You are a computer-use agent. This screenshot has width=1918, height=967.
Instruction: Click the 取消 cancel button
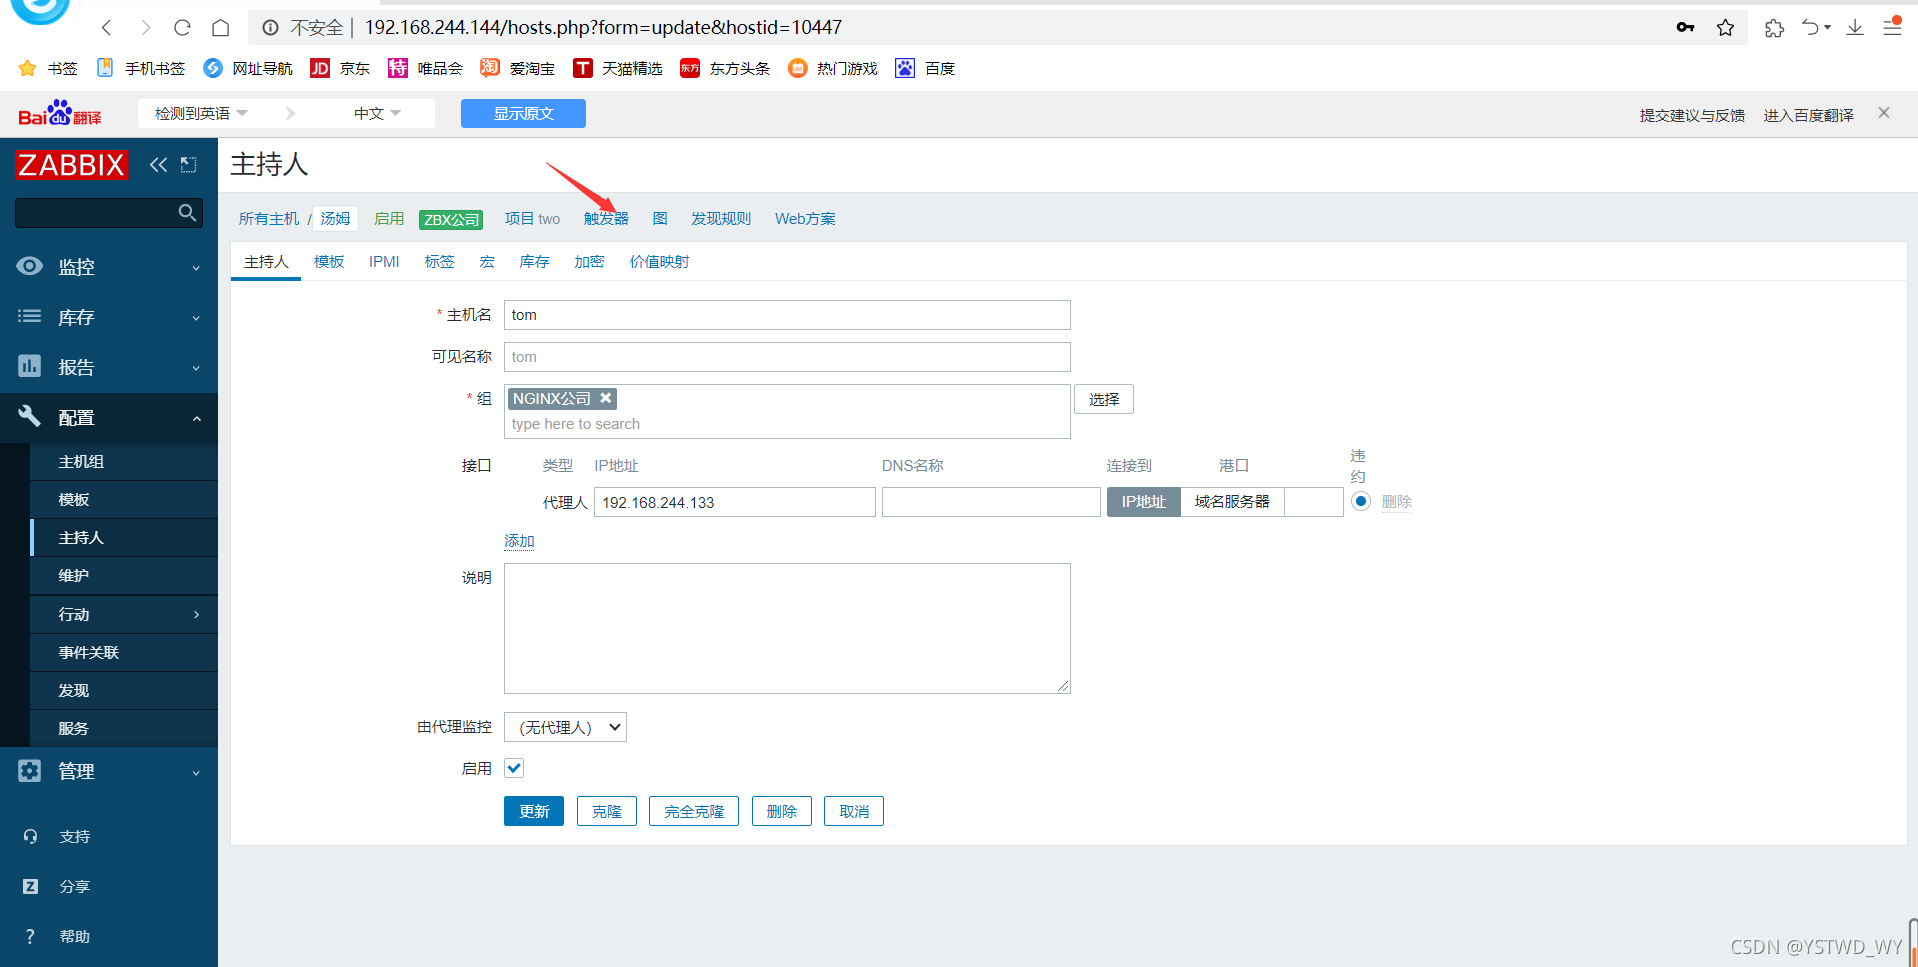pos(854,811)
